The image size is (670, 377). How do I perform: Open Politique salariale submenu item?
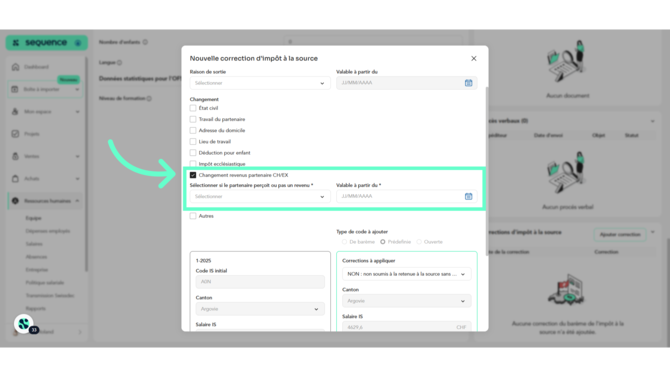coord(44,283)
